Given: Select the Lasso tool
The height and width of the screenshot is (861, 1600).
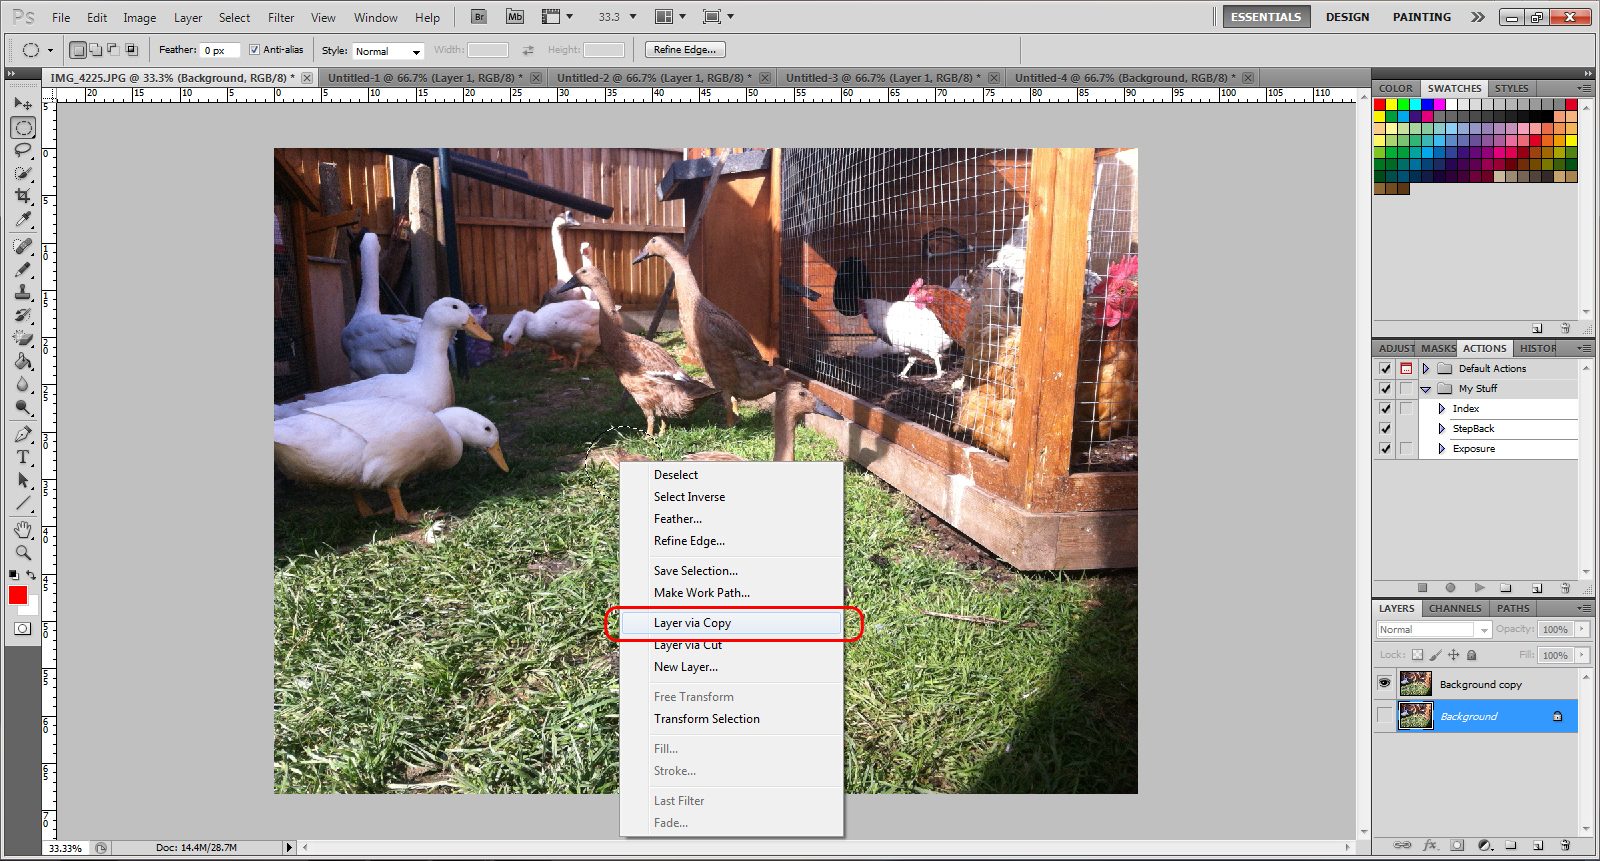Looking at the screenshot, I should (x=23, y=150).
